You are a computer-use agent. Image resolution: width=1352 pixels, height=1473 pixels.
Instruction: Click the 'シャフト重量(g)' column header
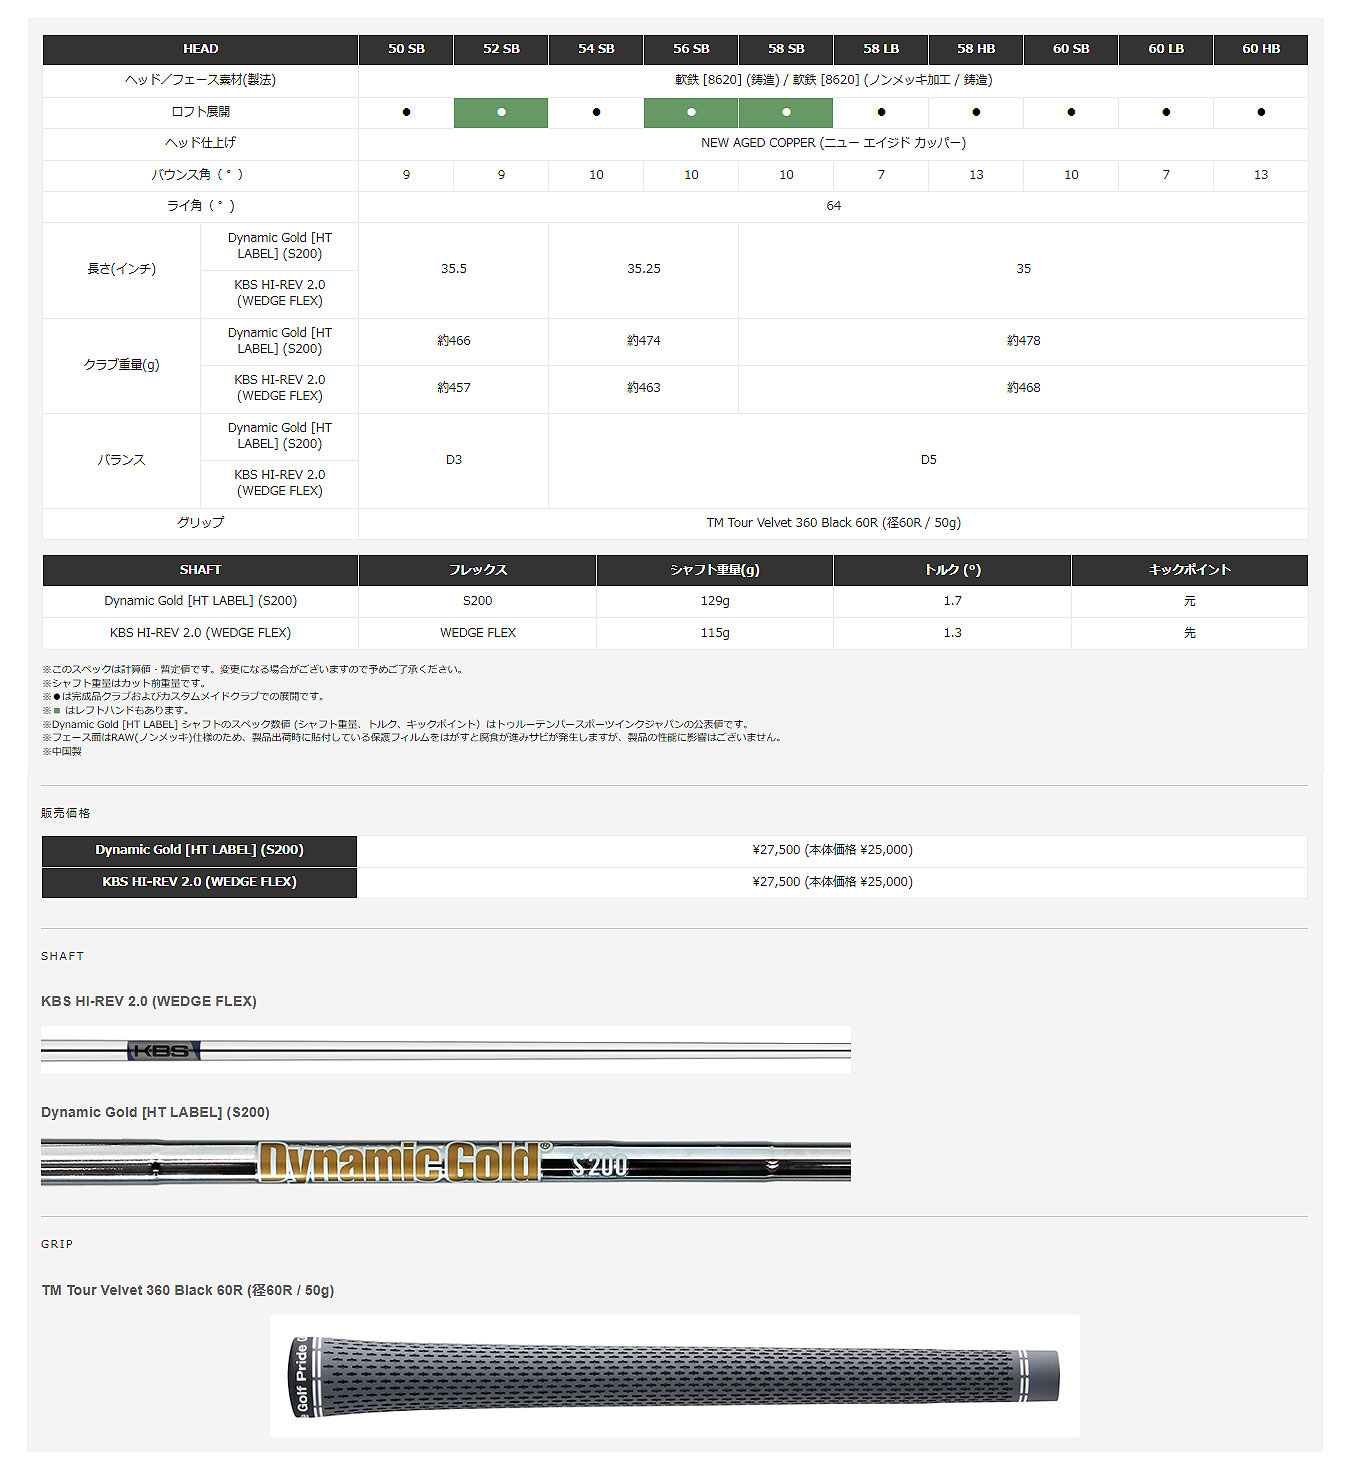[x=715, y=570]
